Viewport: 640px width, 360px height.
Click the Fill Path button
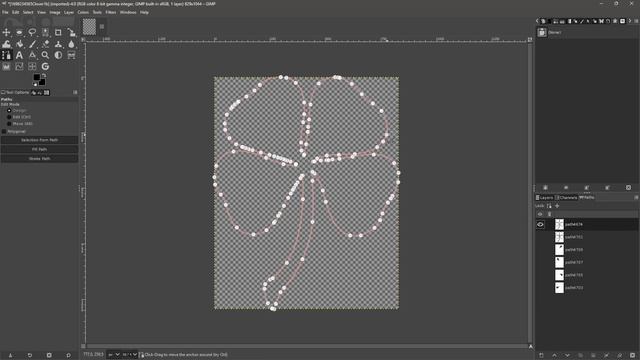(x=40, y=149)
